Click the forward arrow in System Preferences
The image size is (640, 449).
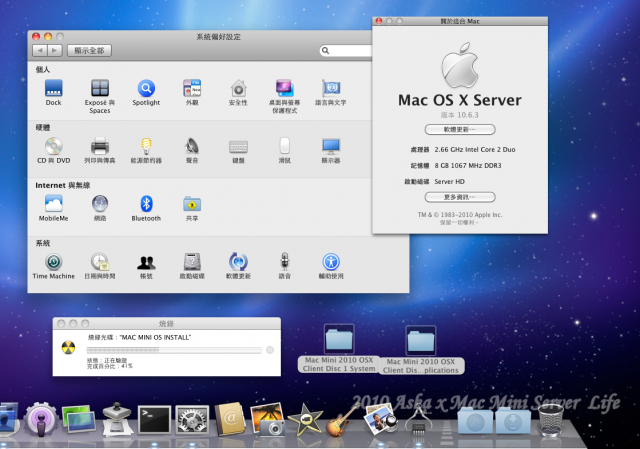pyautogui.click(x=55, y=51)
